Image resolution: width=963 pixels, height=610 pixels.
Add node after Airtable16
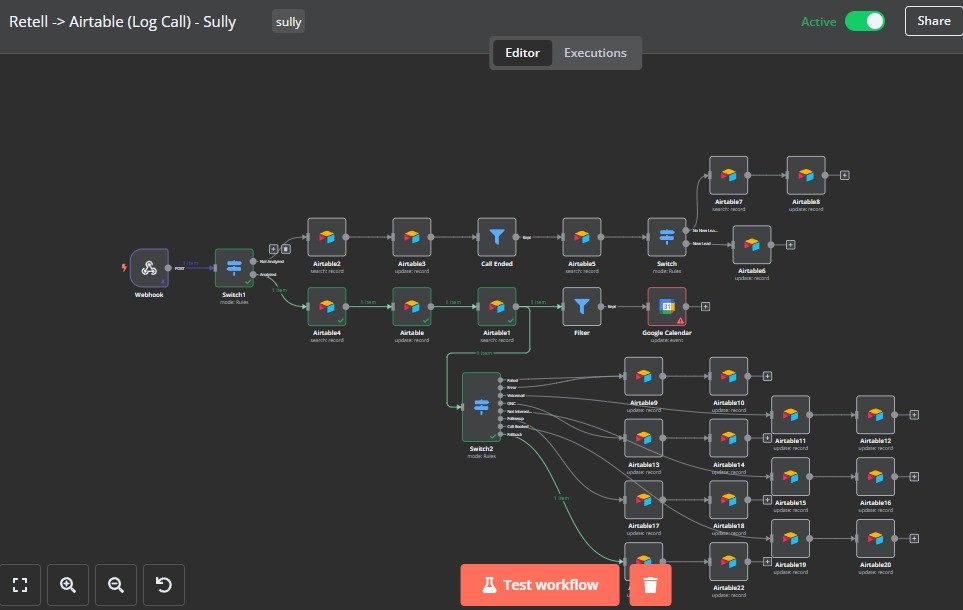[x=914, y=477]
